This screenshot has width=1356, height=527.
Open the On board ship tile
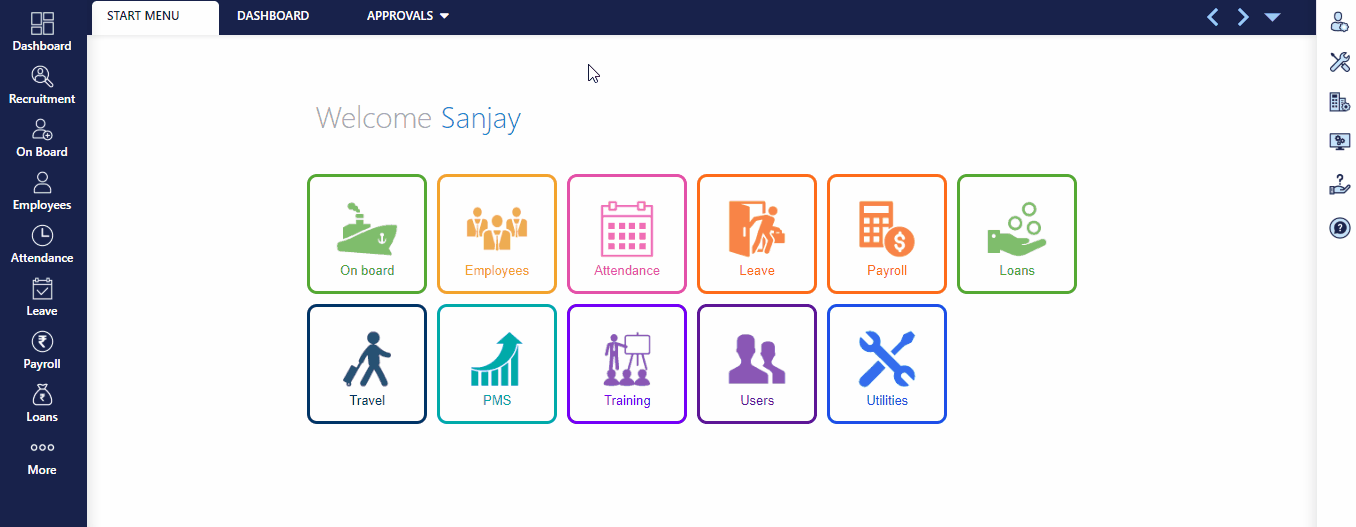(x=367, y=234)
